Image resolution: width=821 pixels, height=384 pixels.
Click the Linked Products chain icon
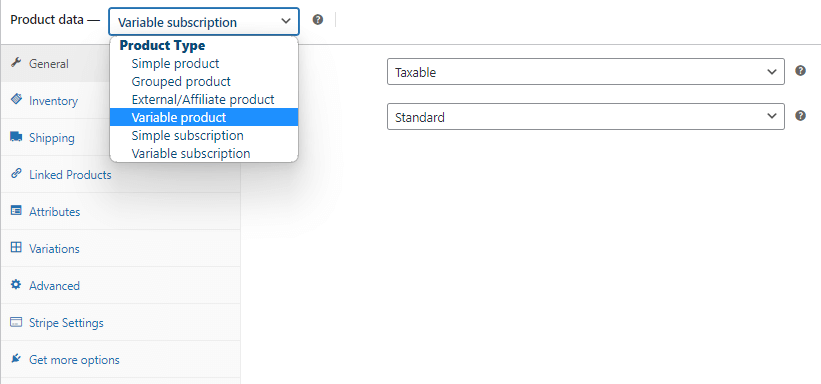16,174
